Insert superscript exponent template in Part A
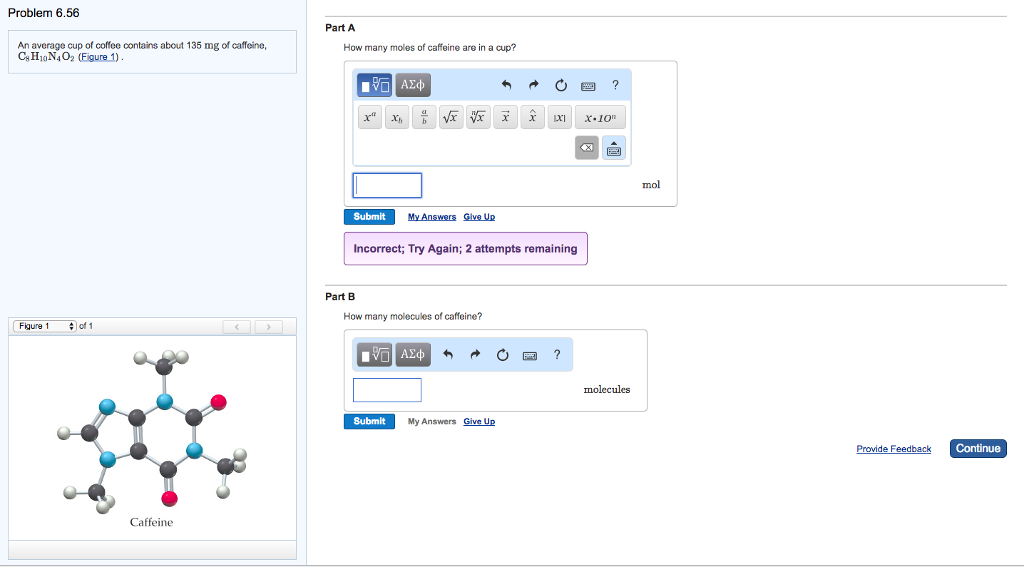The width and height of the screenshot is (1024, 567). (370, 118)
